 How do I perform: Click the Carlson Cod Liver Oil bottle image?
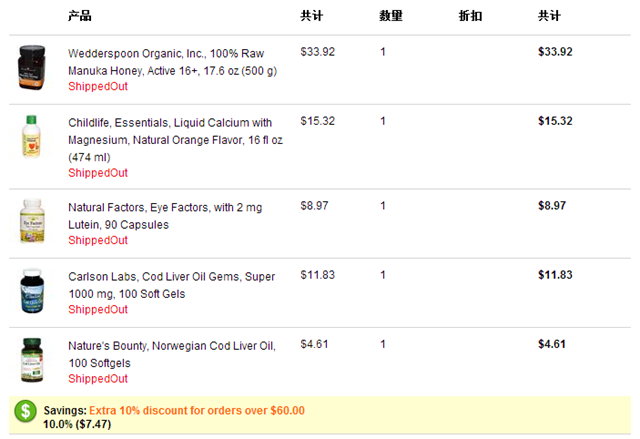click(32, 290)
